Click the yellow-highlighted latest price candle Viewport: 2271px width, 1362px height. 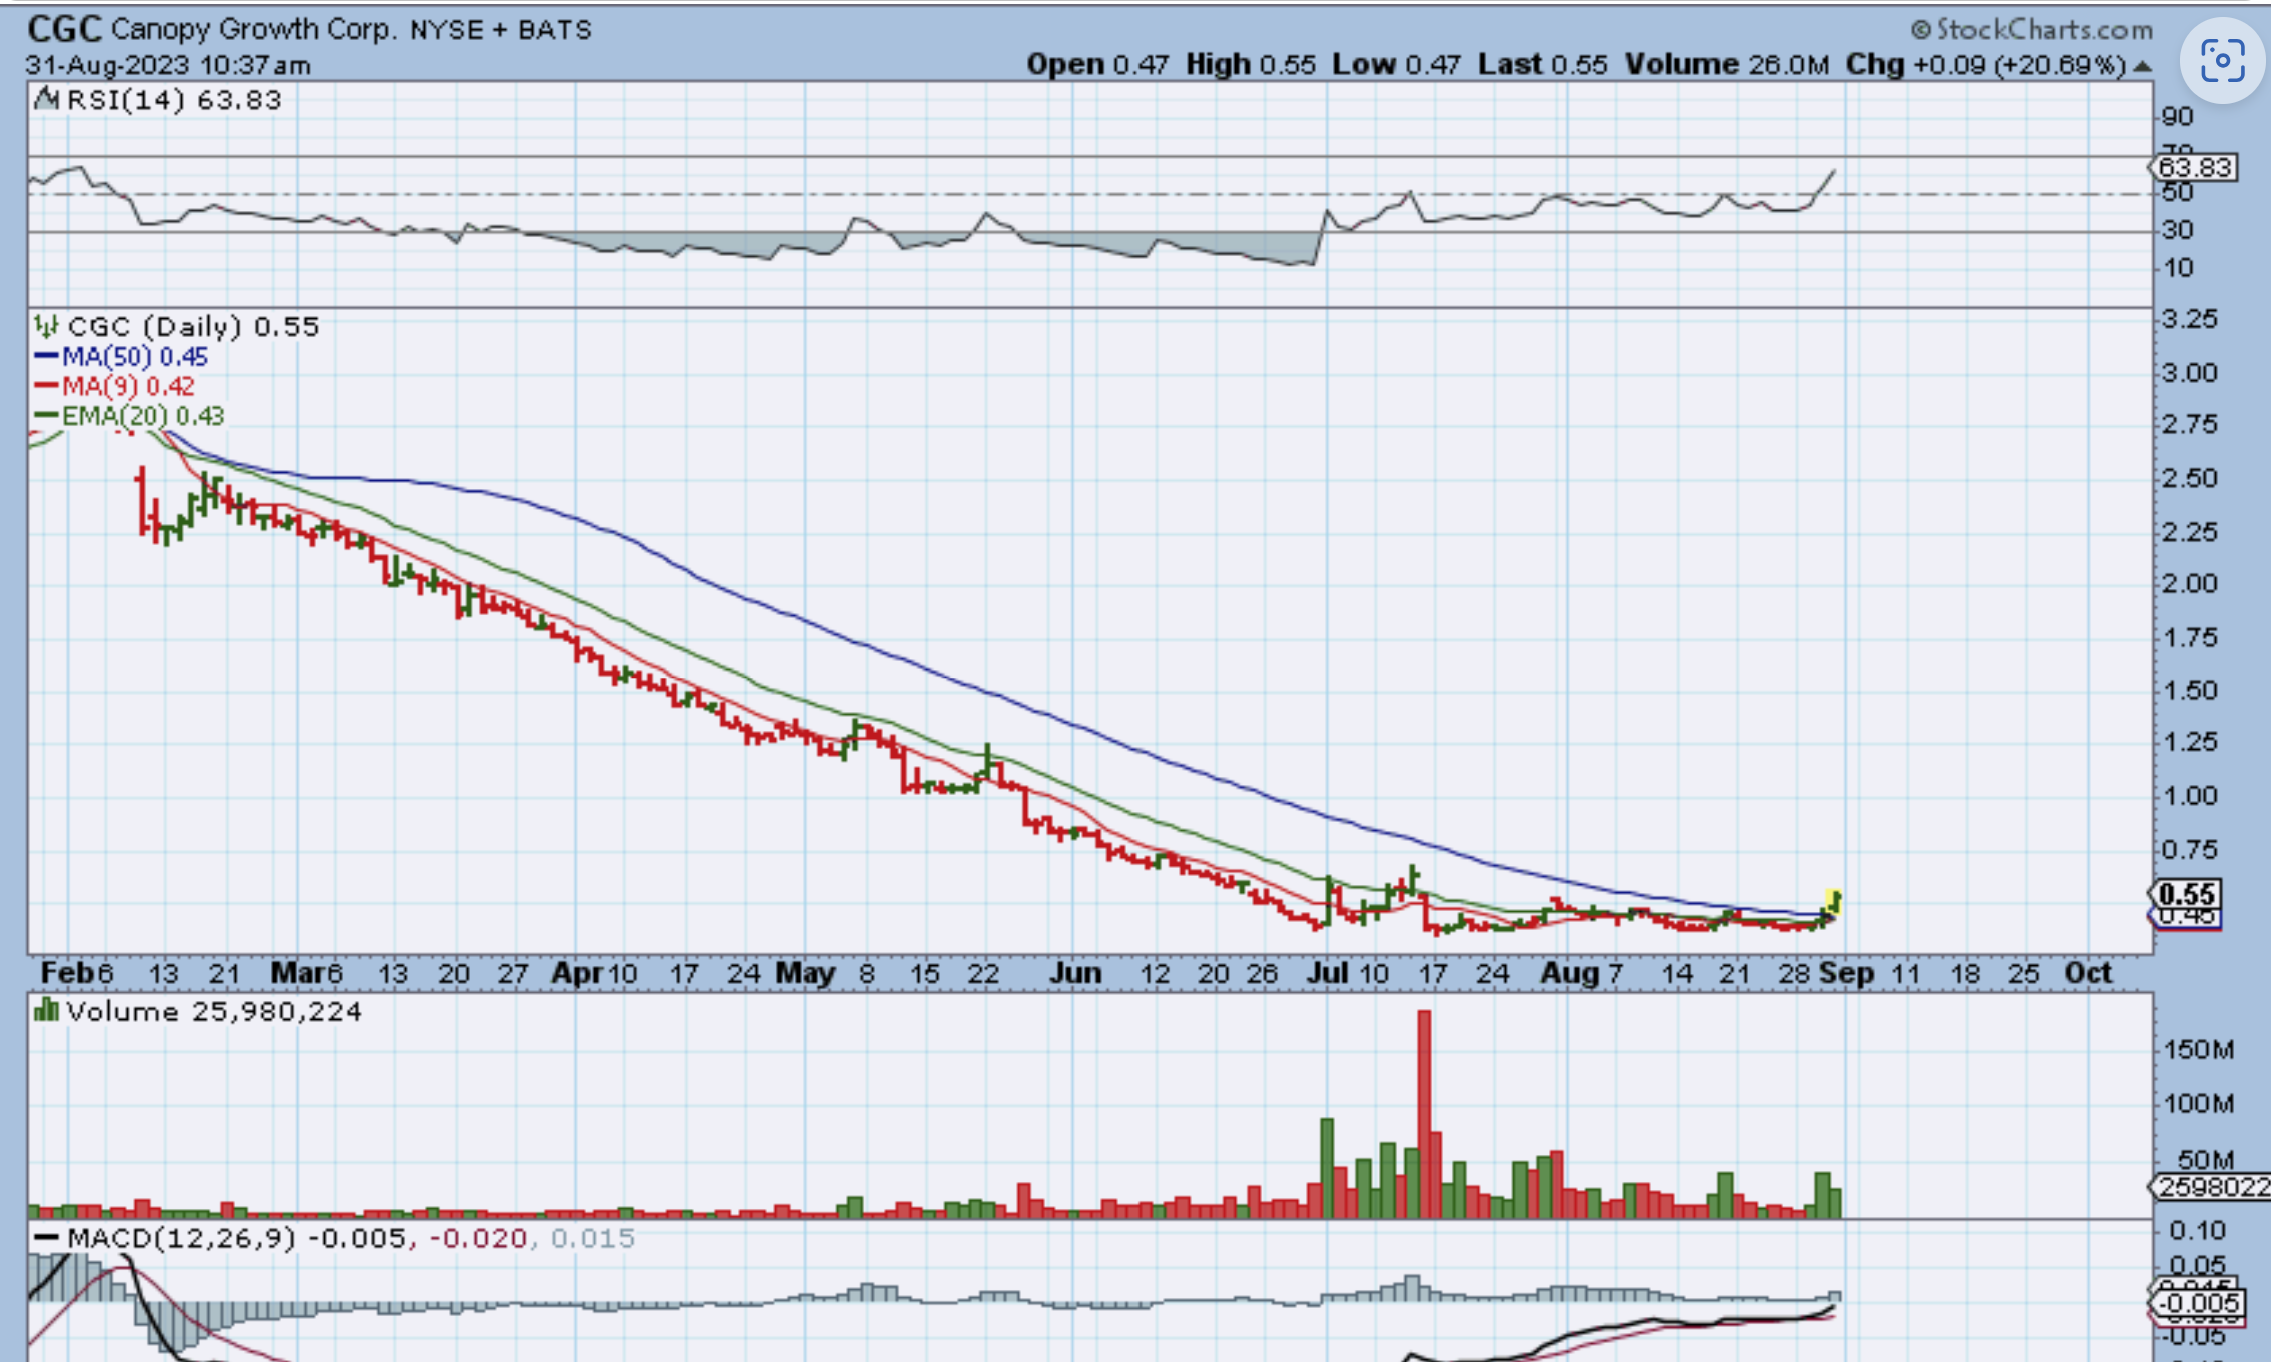pos(1833,902)
